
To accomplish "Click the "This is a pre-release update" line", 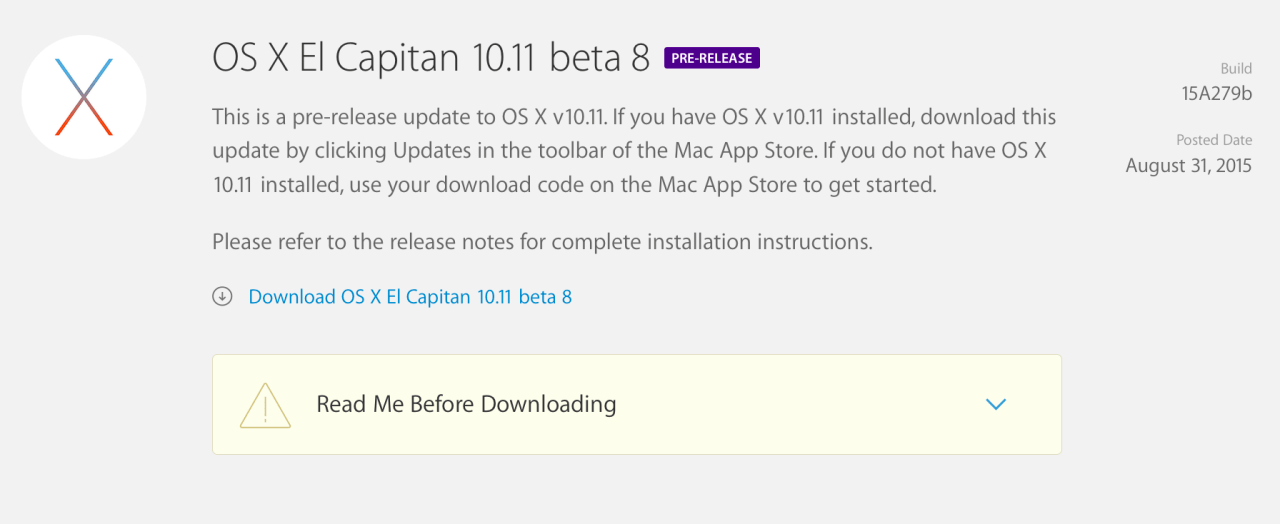I will click(634, 117).
